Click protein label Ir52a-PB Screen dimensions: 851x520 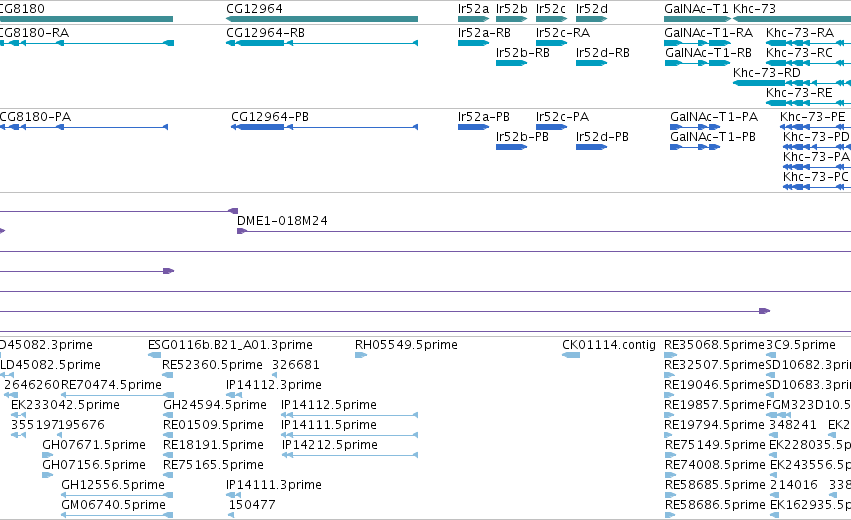tap(484, 117)
